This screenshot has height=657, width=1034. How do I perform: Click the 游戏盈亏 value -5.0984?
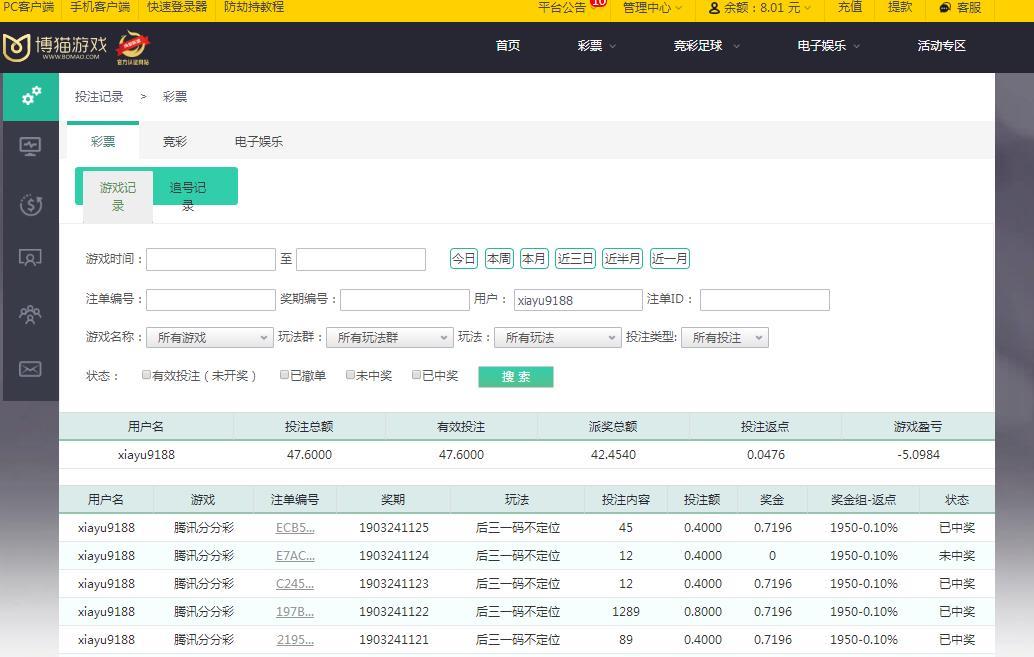point(918,454)
